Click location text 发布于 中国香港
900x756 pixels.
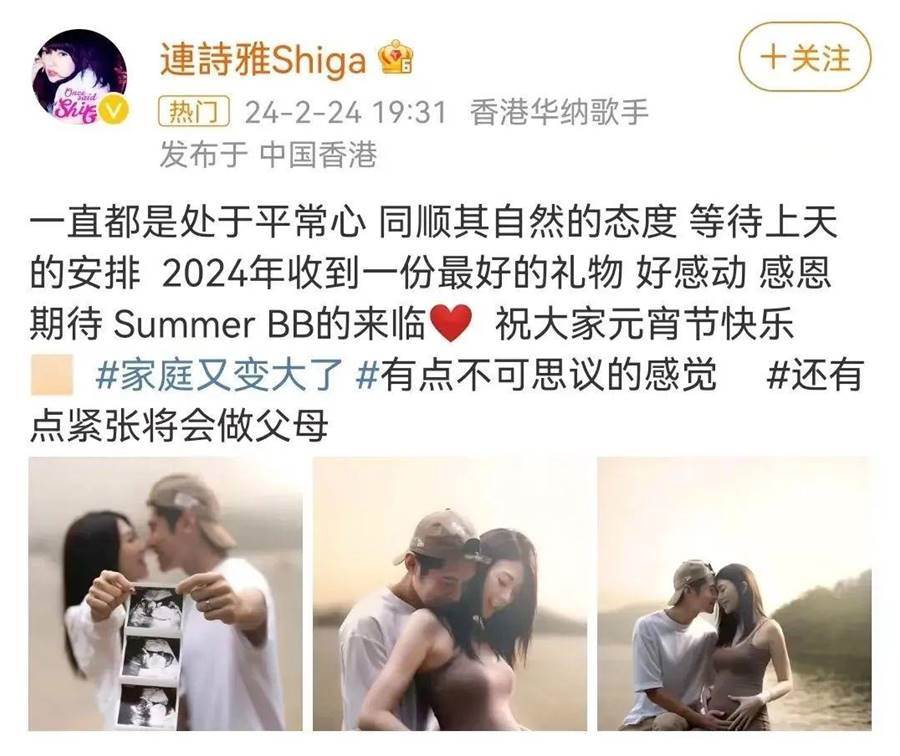tap(269, 154)
